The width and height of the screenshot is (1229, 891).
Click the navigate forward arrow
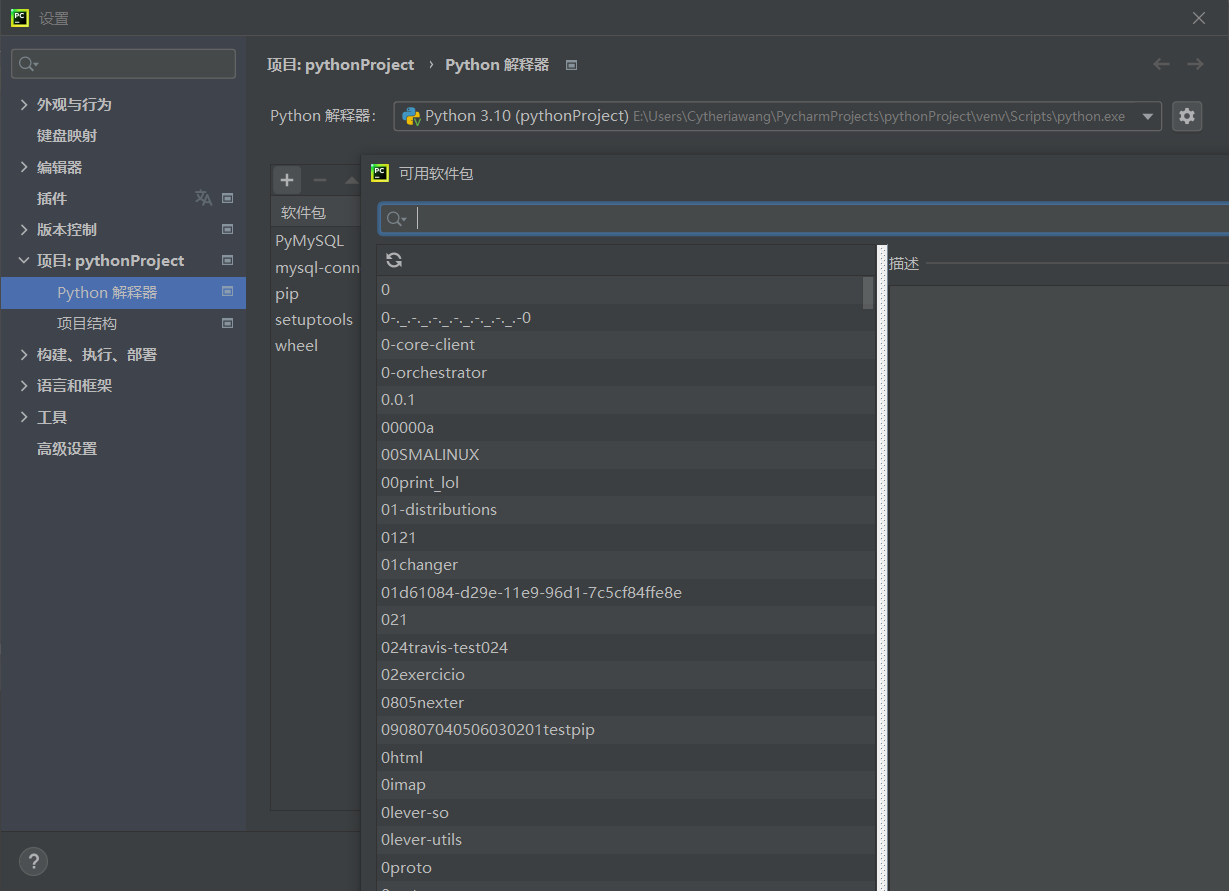pyautogui.click(x=1195, y=64)
